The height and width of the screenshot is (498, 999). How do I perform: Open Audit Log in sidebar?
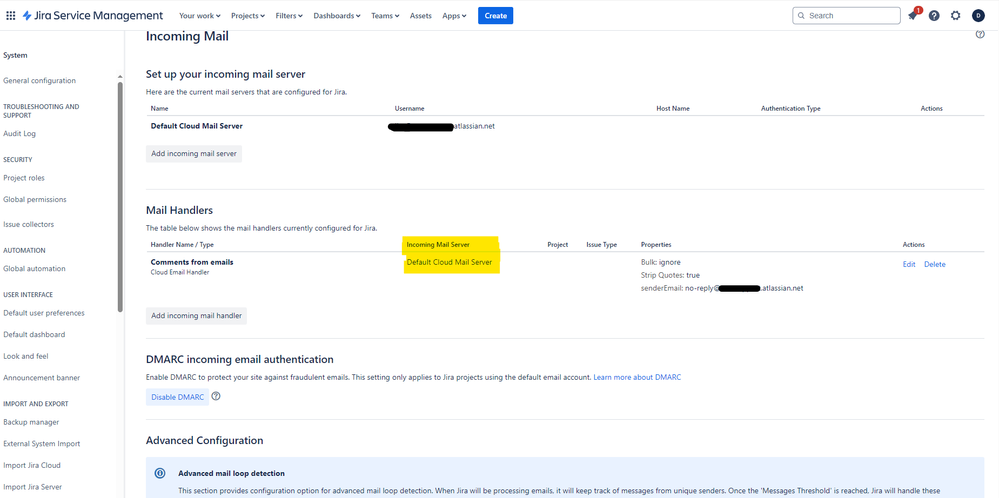19,134
